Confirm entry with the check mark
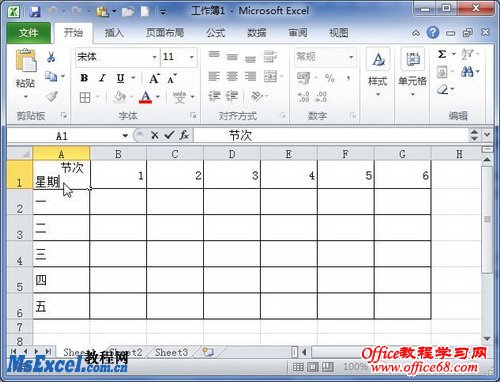The width and height of the screenshot is (500, 382). tap(169, 135)
